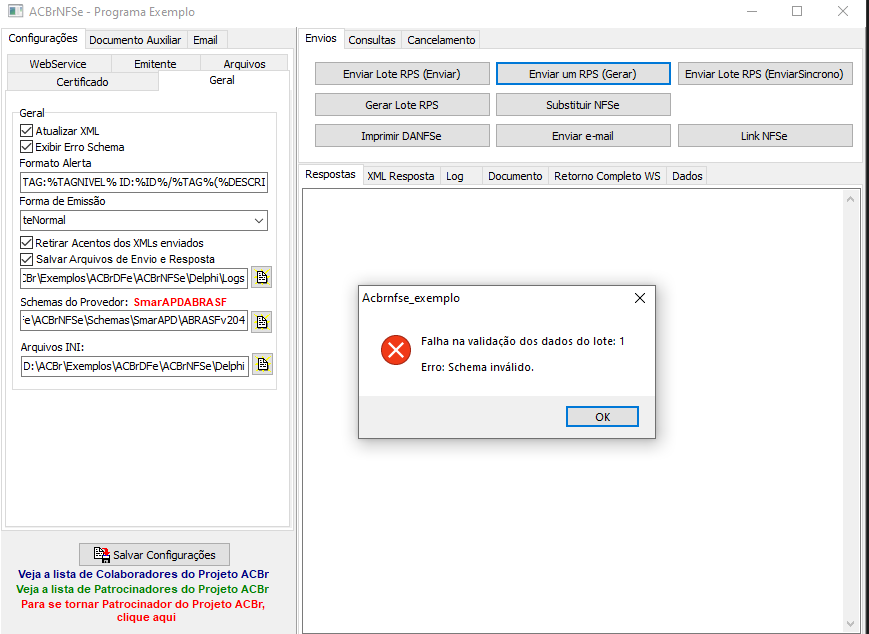Open the Documento Auxiliar tab
Image resolution: width=869 pixels, height=634 pixels.
[x=135, y=40]
